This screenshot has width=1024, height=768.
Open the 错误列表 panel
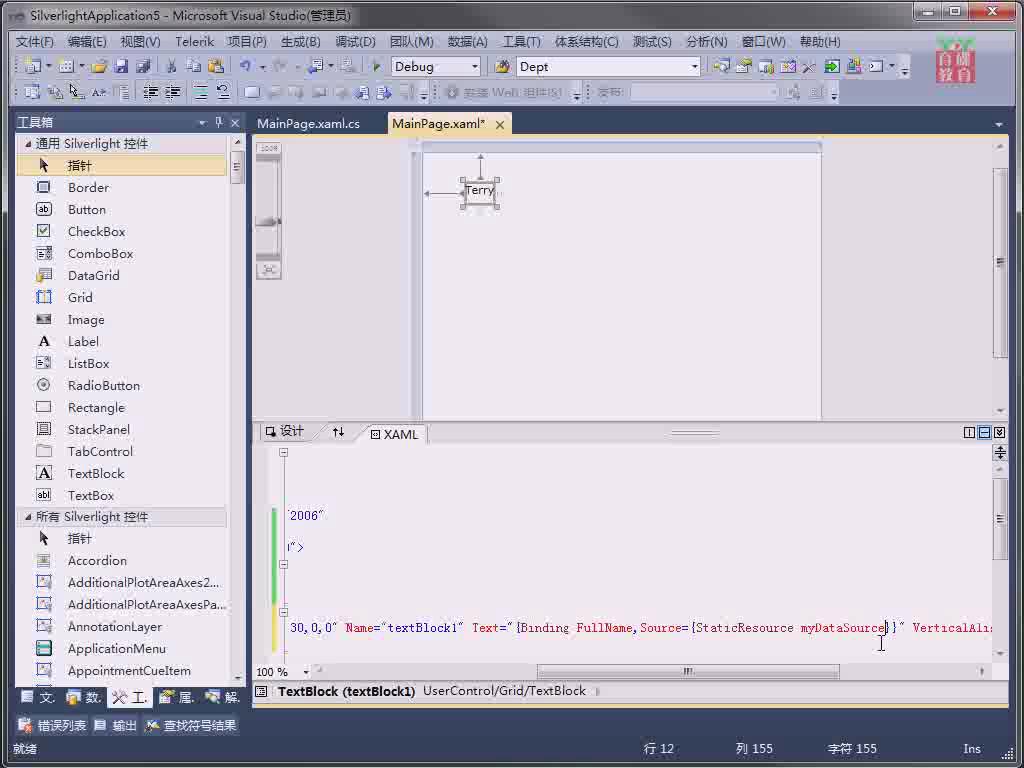click(52, 726)
